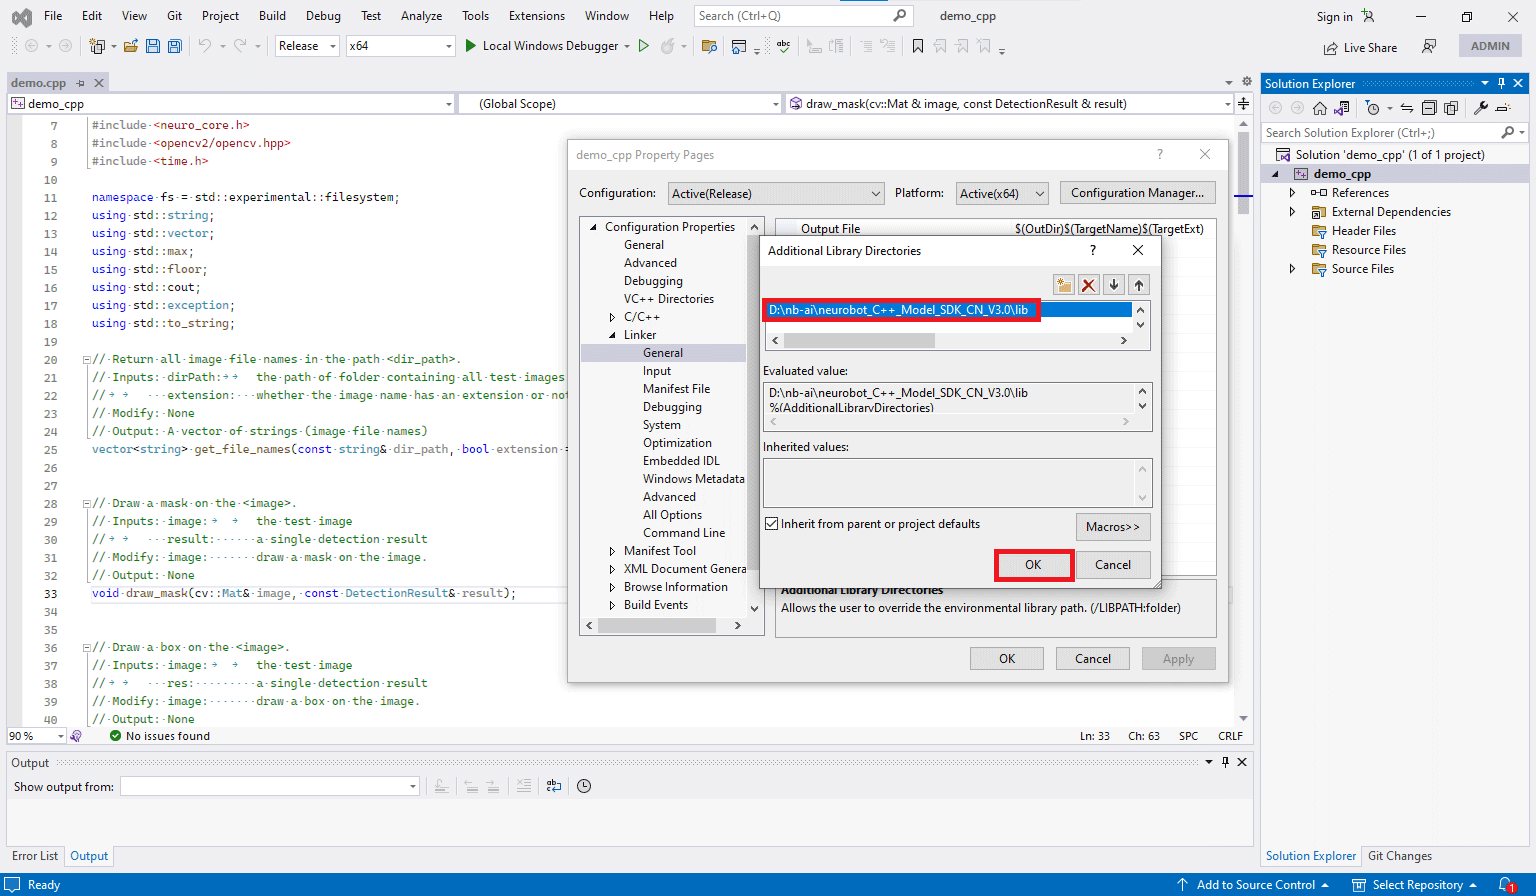The image size is (1536, 896).
Task: Open Properties wrench icon in Solution Explorer
Action: (1481, 108)
